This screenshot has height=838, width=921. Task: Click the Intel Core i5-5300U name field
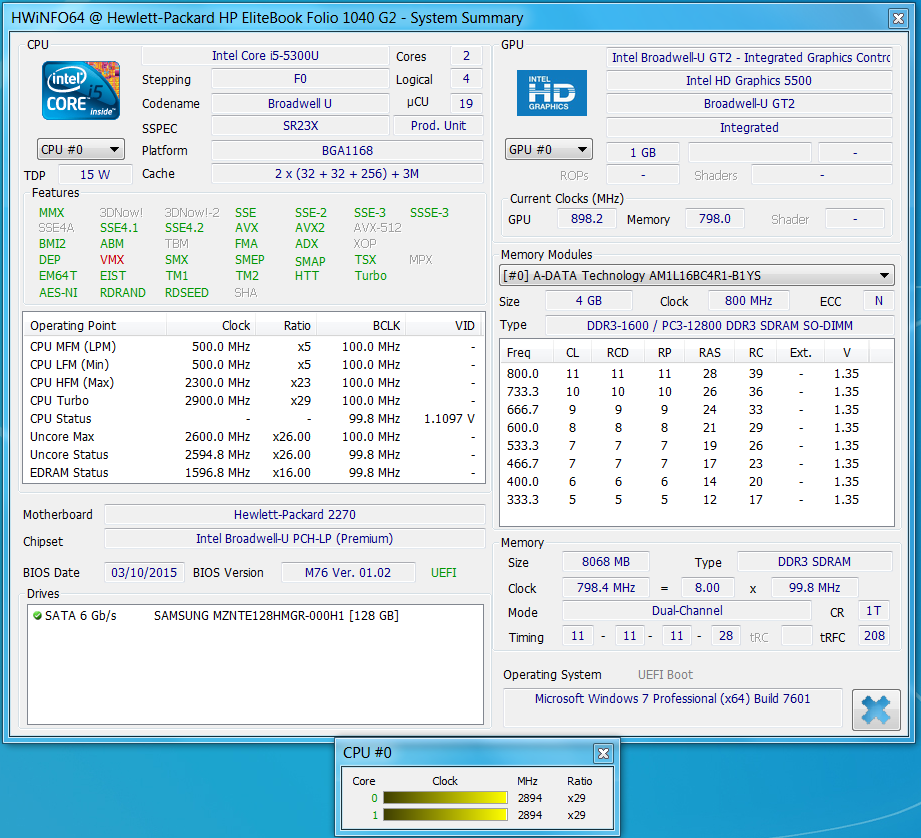coord(265,56)
